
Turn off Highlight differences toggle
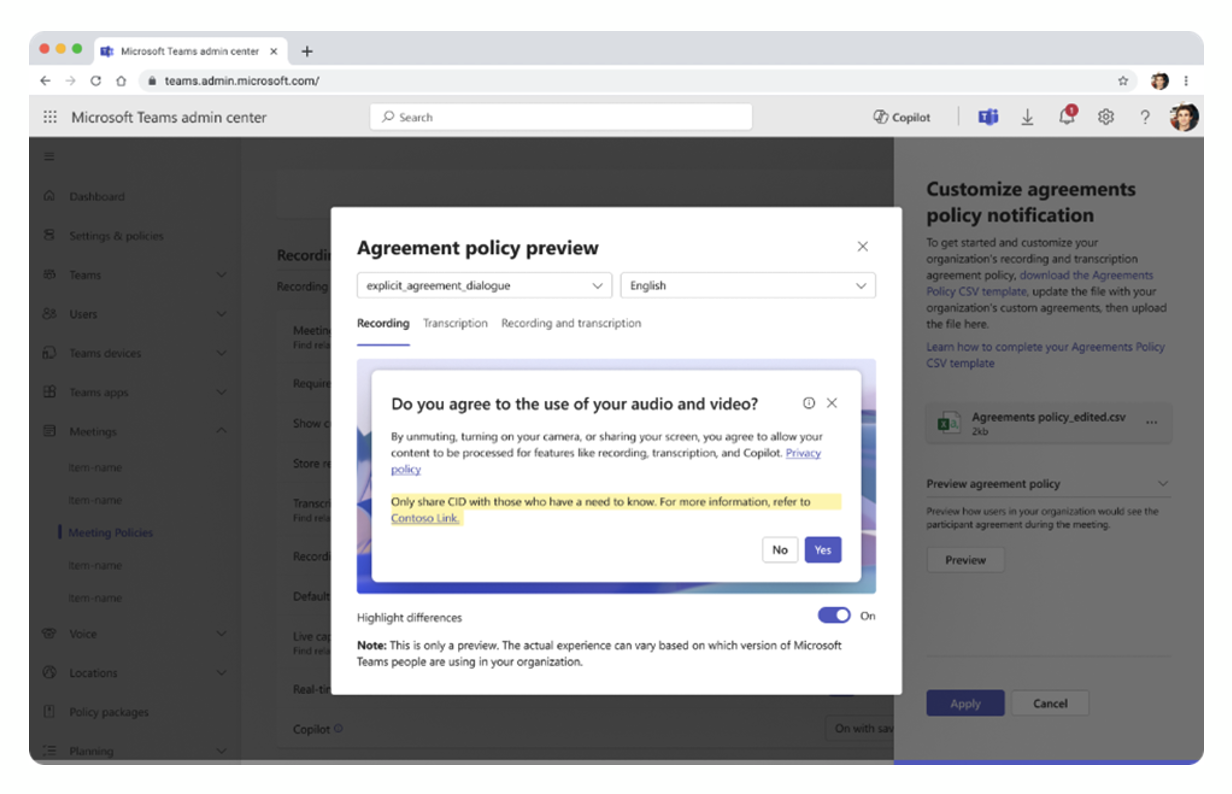click(834, 616)
